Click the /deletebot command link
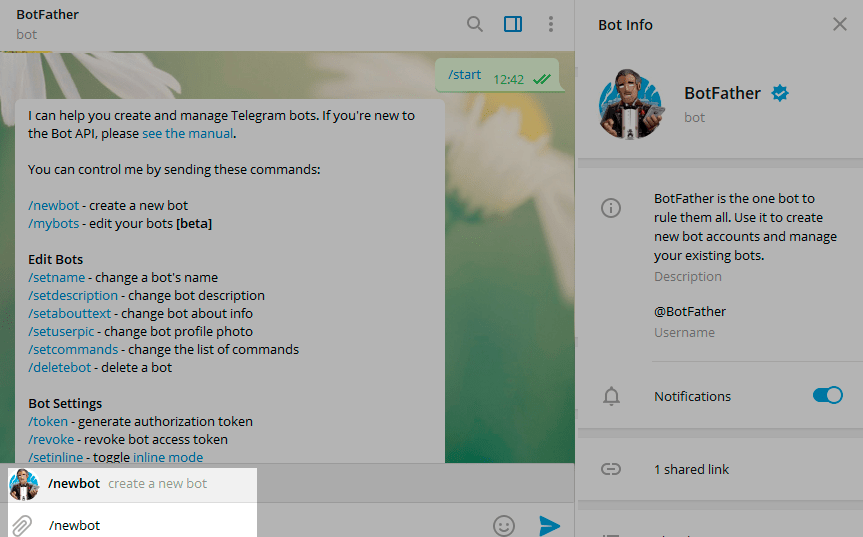Screen dimensions: 863x537 click(59, 368)
